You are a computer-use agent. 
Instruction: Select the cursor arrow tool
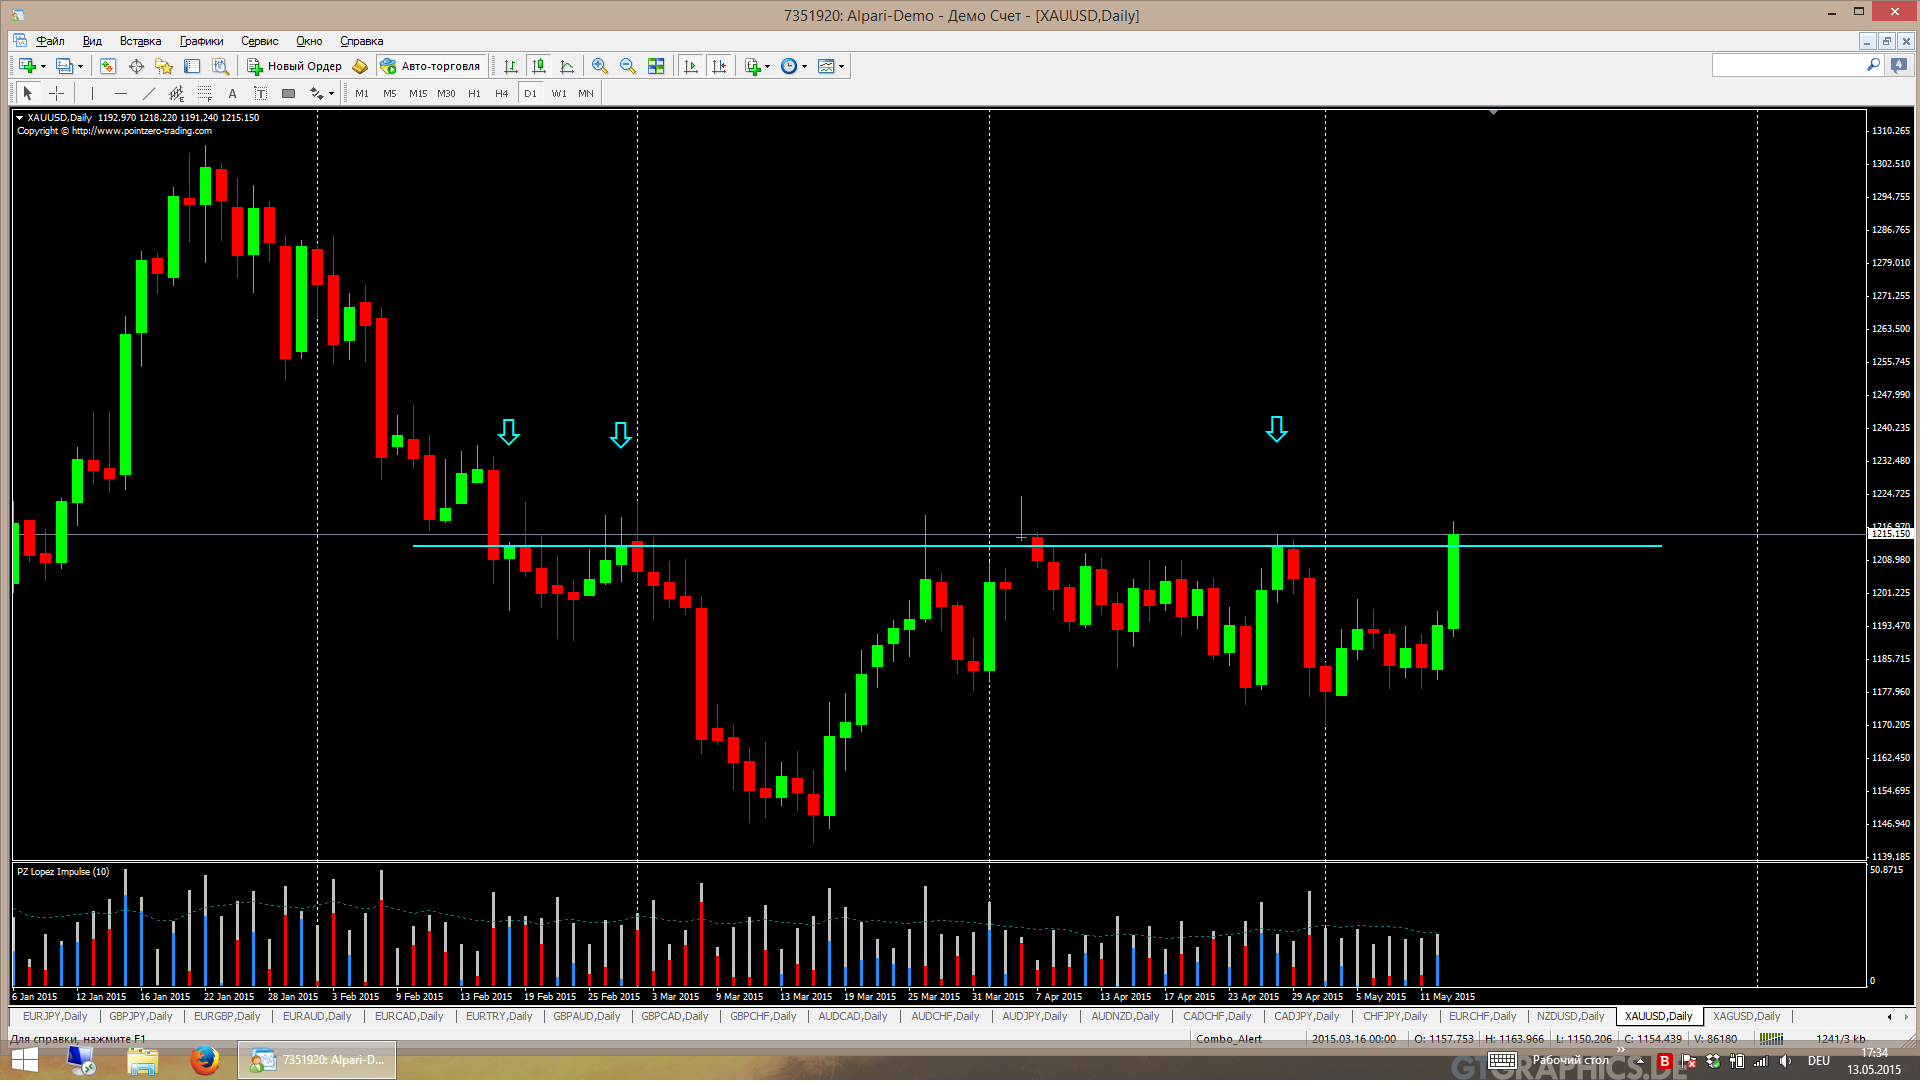click(x=28, y=93)
